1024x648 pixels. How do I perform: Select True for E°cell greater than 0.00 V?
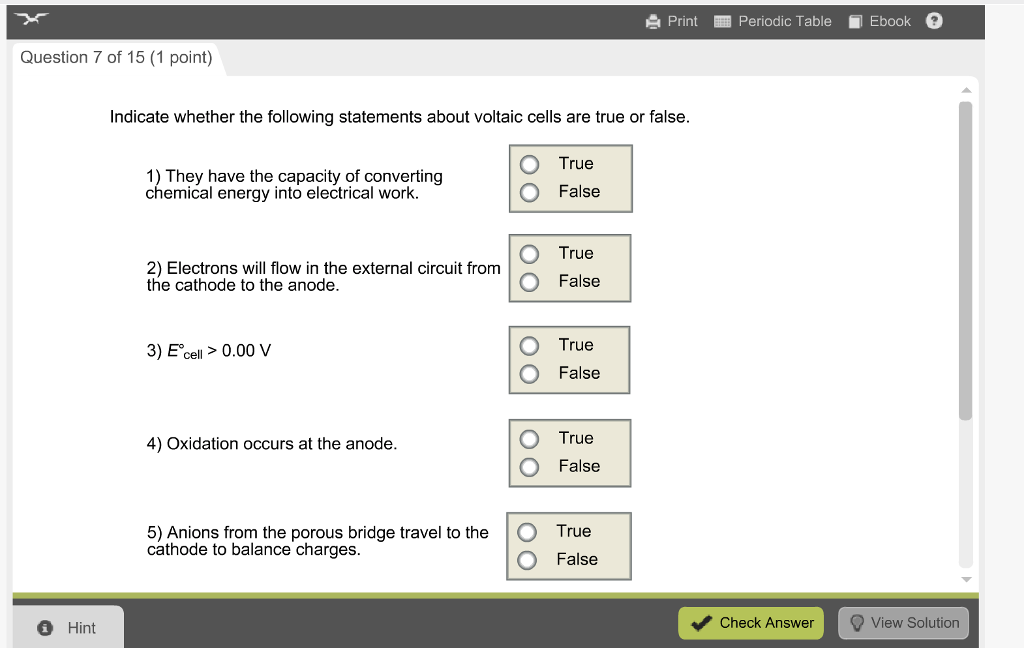point(528,344)
